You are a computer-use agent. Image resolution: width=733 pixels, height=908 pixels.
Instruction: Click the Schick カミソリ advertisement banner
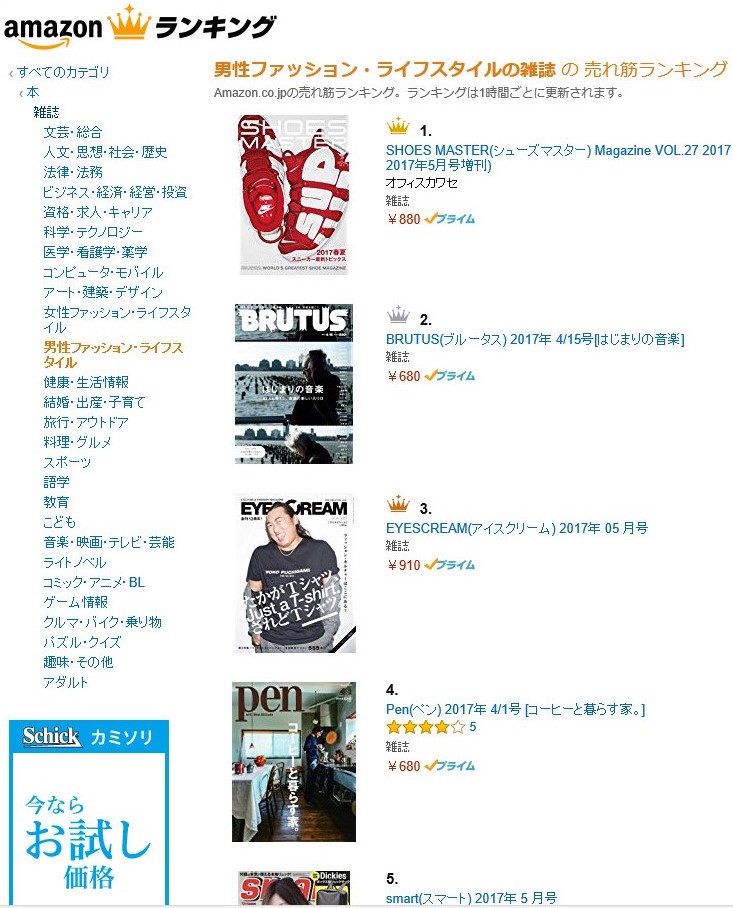(89, 813)
